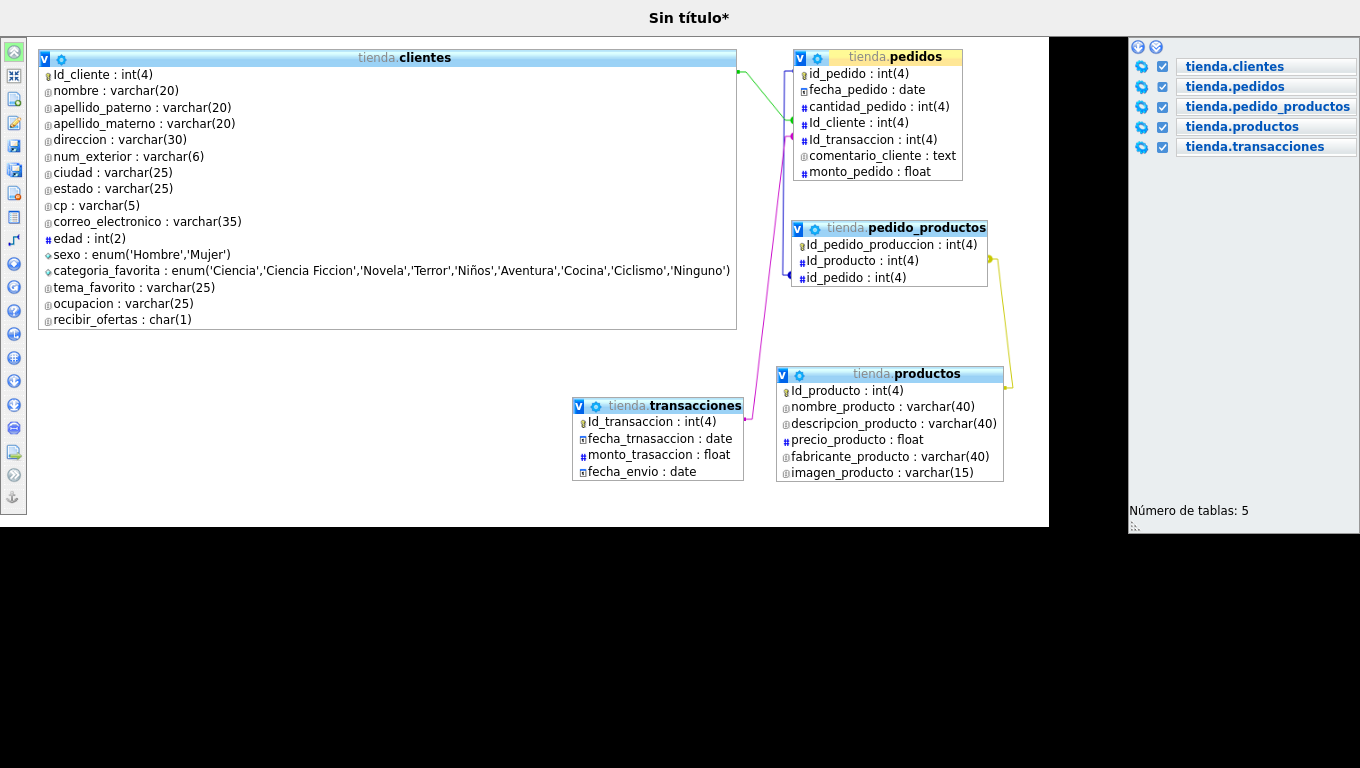This screenshot has width=1360, height=768.
Task: Toggle the tienda.transacciones visibility checkbox
Action: pos(1162,147)
